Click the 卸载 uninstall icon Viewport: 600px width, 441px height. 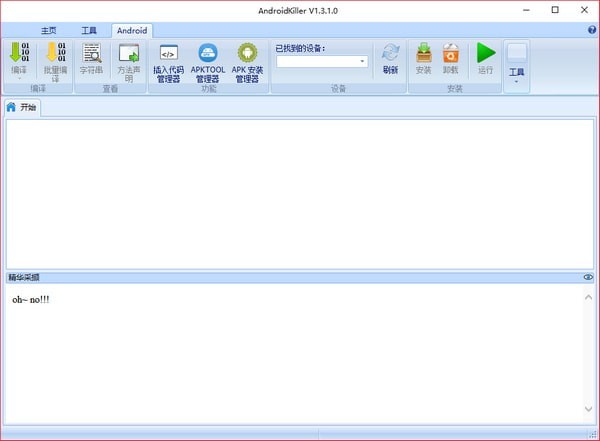tap(450, 53)
